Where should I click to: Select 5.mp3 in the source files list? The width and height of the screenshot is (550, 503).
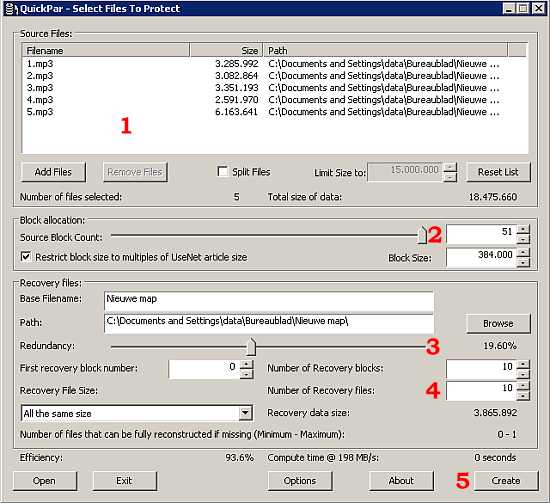point(40,112)
